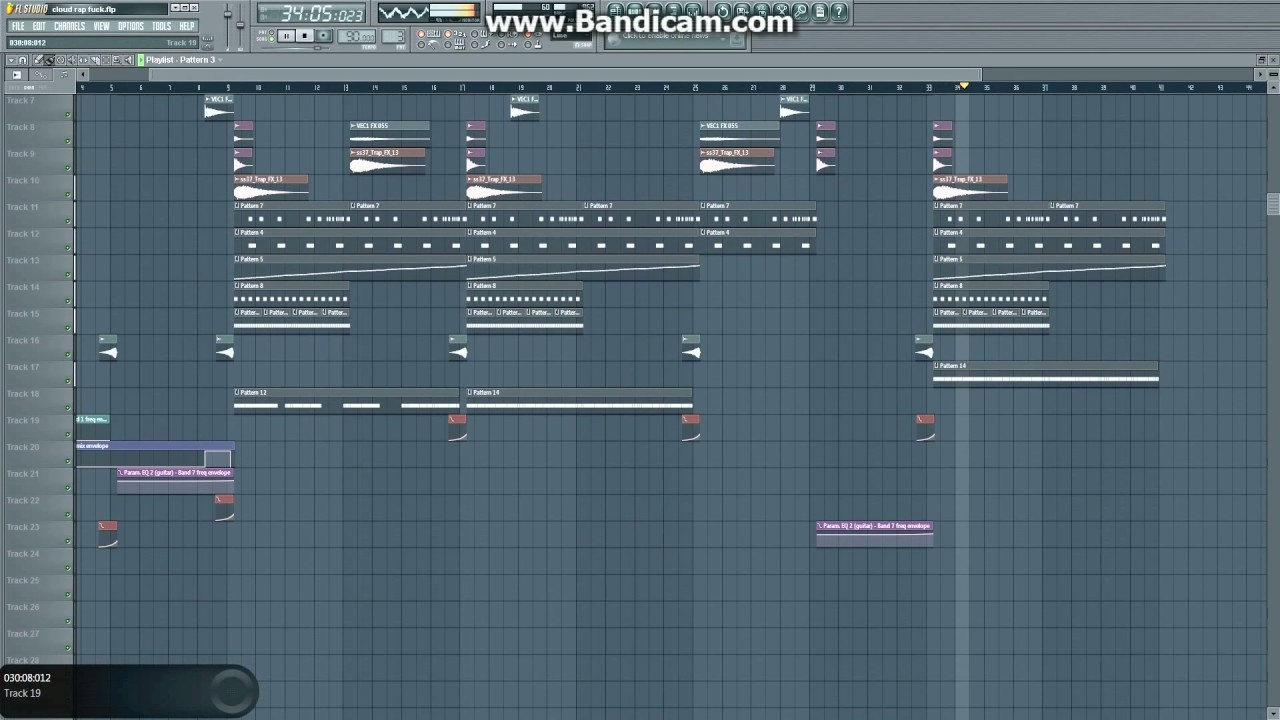Image resolution: width=1280 pixels, height=720 pixels.
Task: Mute Track 16 with its green dot
Action: coord(68,355)
